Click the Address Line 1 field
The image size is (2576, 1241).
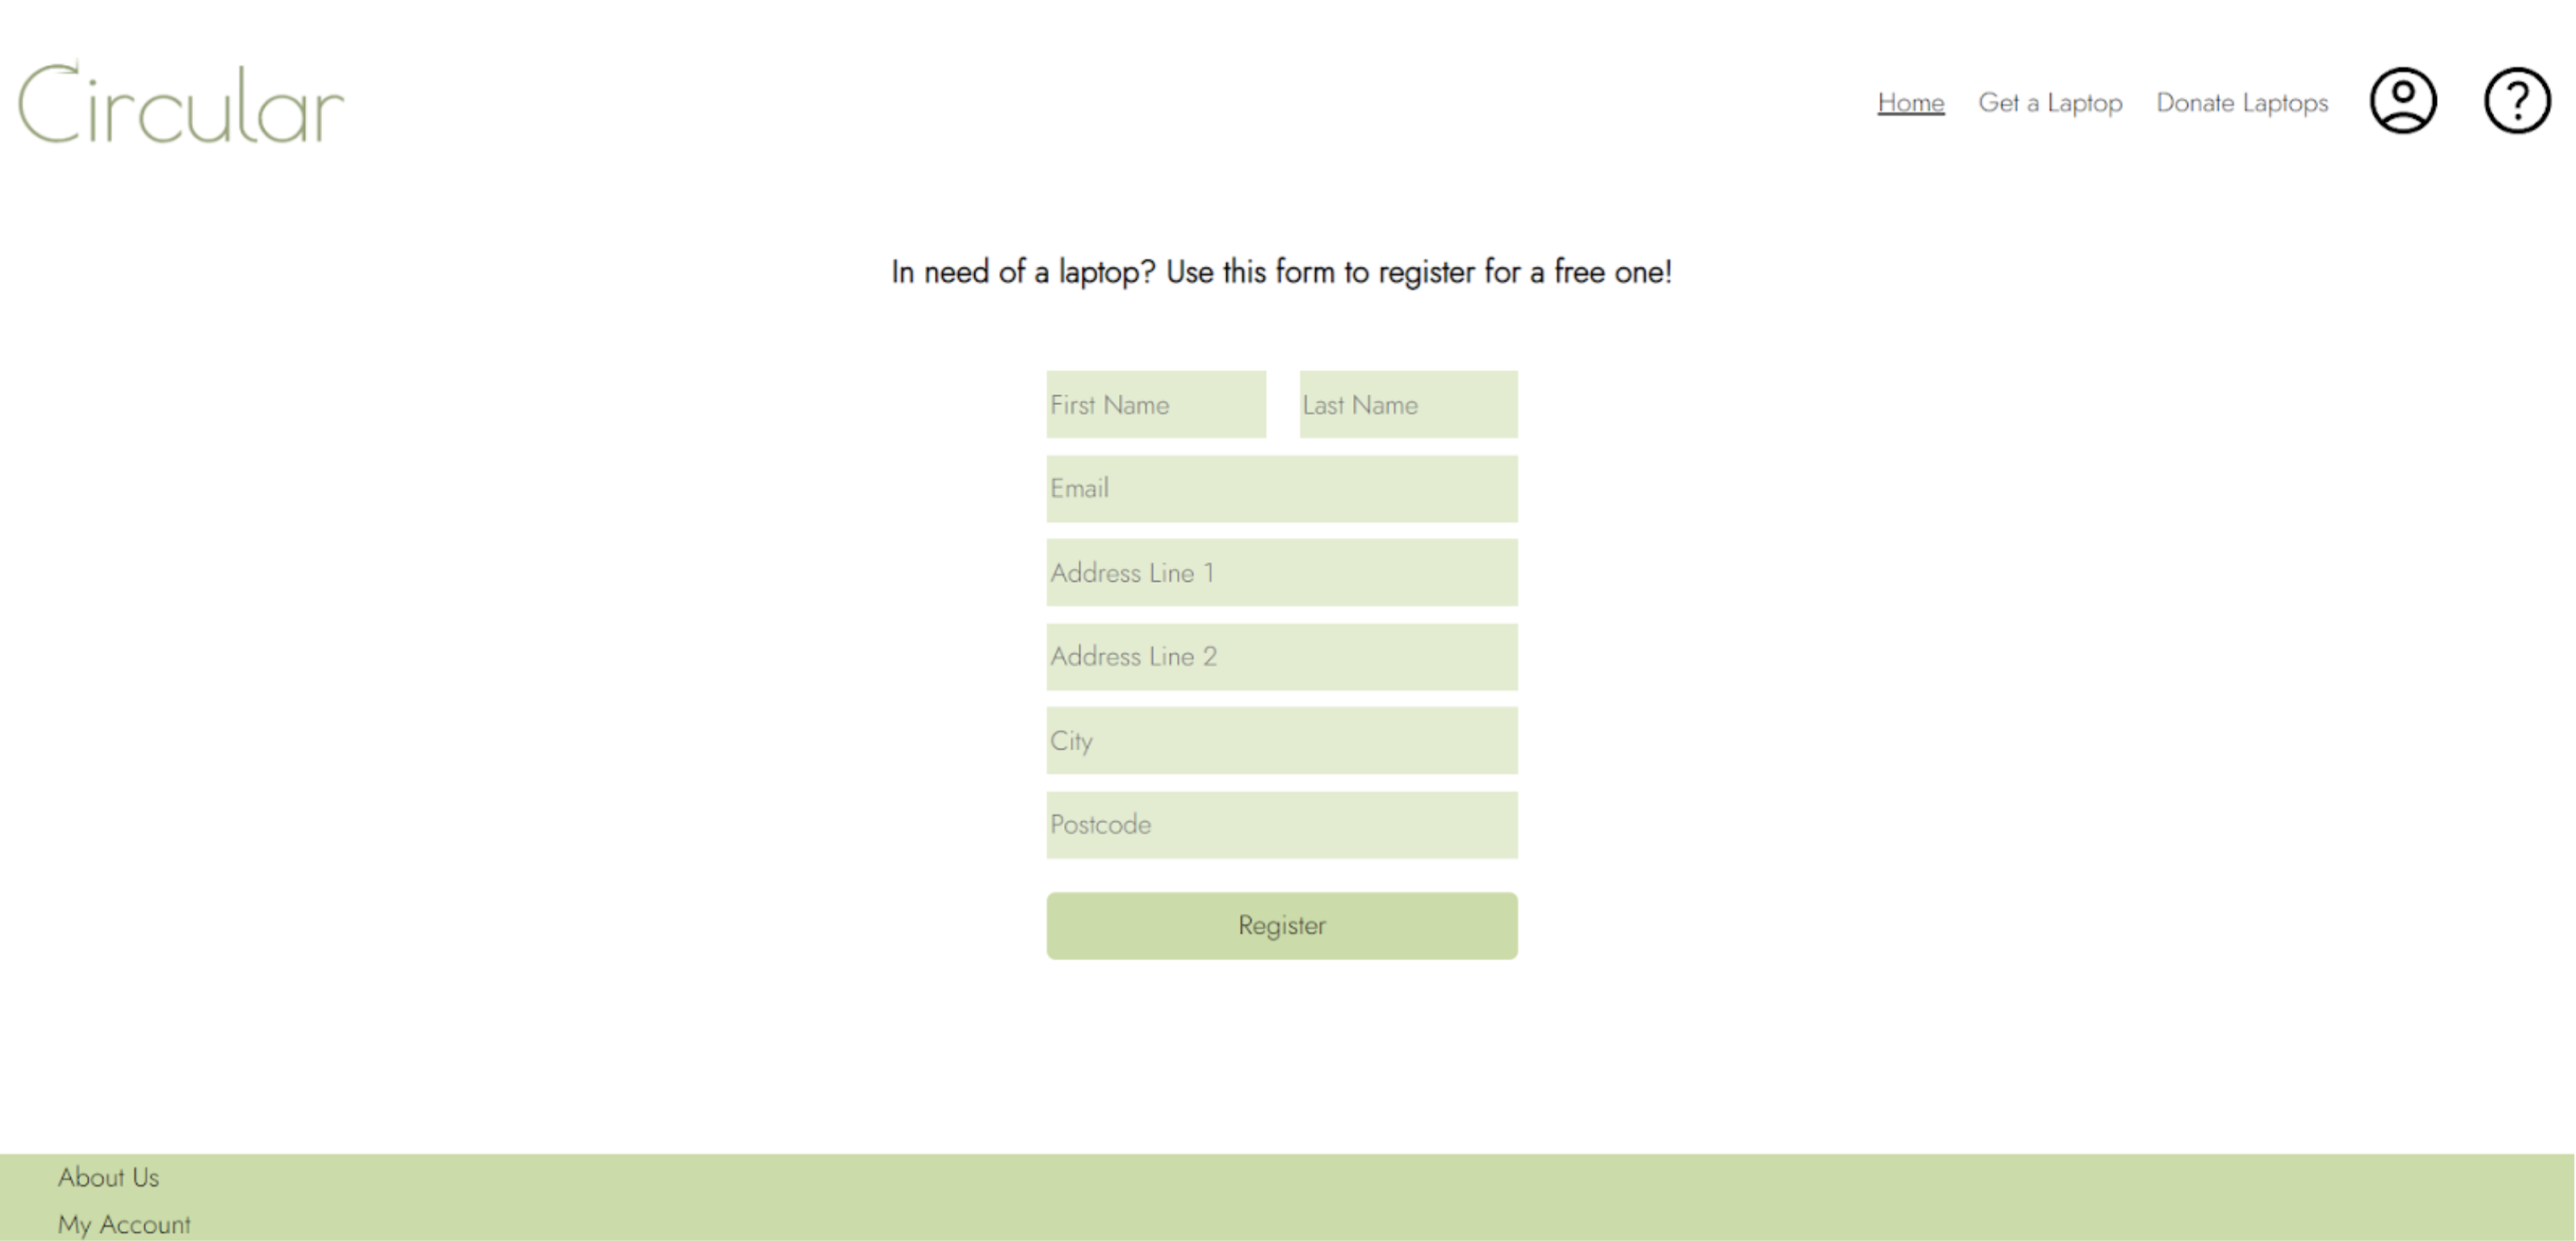[x=1281, y=572]
